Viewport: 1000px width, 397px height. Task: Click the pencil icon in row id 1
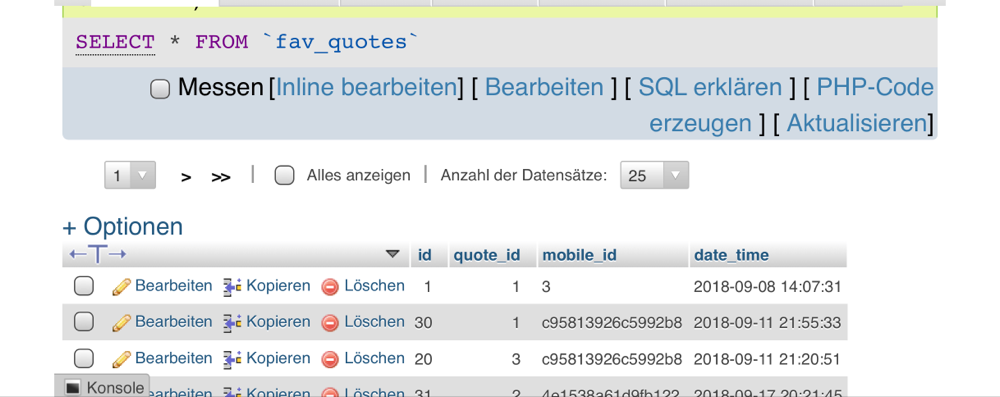click(121, 287)
